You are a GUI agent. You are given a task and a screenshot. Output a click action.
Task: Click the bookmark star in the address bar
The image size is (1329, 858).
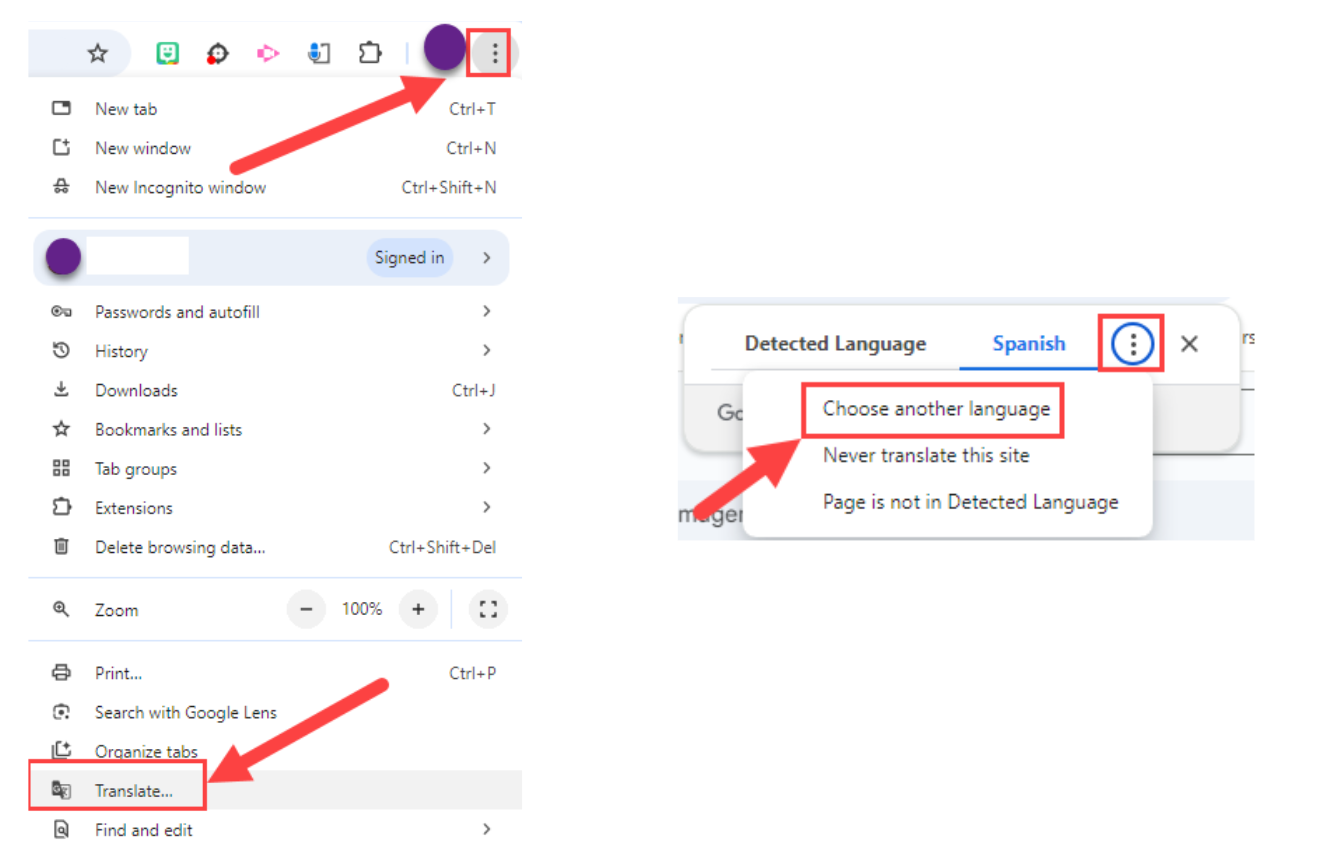click(x=95, y=52)
